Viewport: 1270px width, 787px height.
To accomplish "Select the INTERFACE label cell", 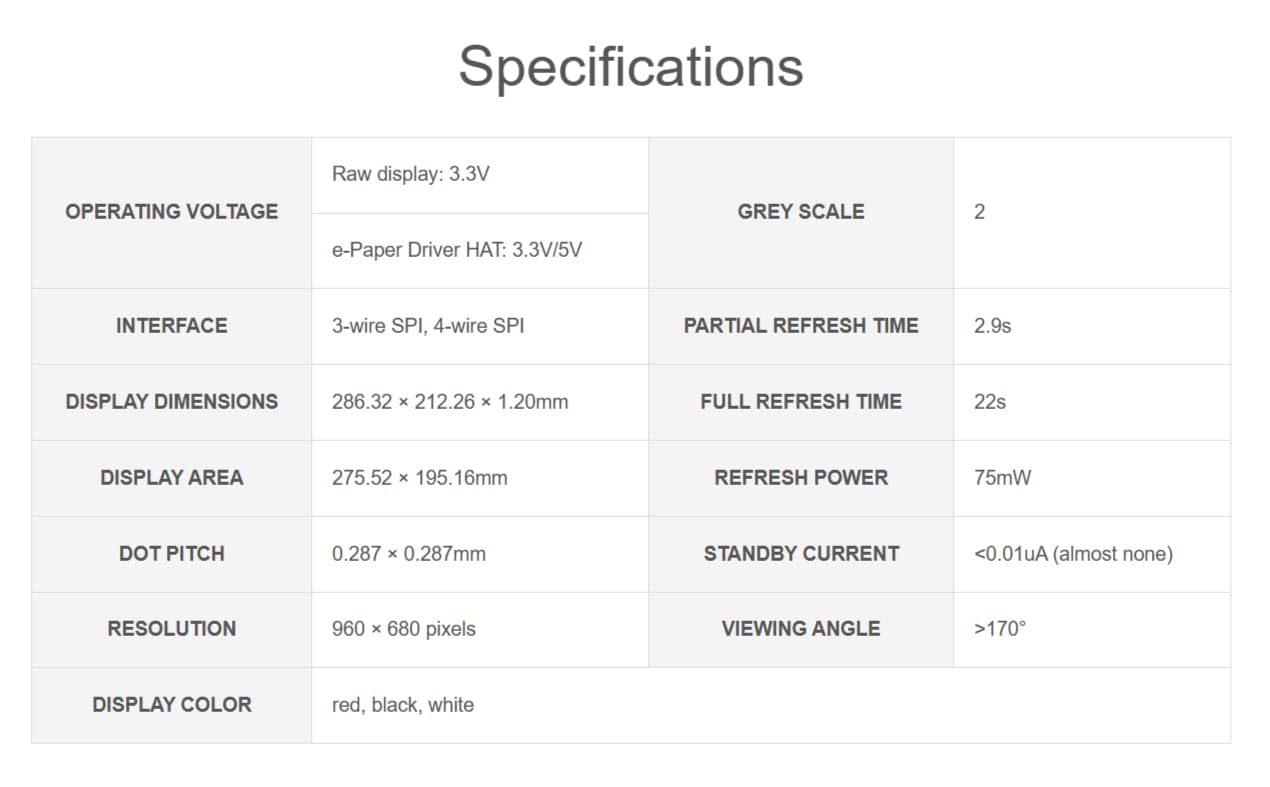I will click(x=172, y=326).
